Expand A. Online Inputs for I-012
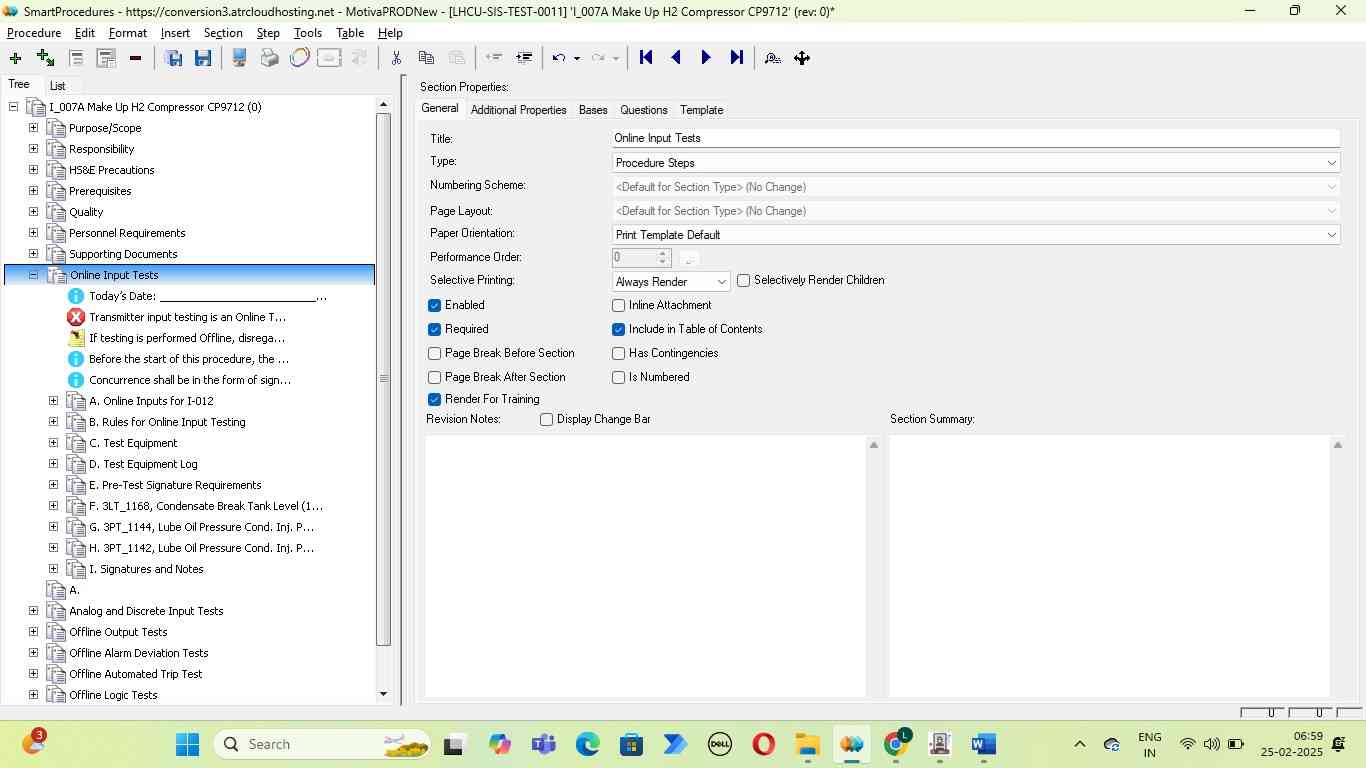 coord(54,401)
